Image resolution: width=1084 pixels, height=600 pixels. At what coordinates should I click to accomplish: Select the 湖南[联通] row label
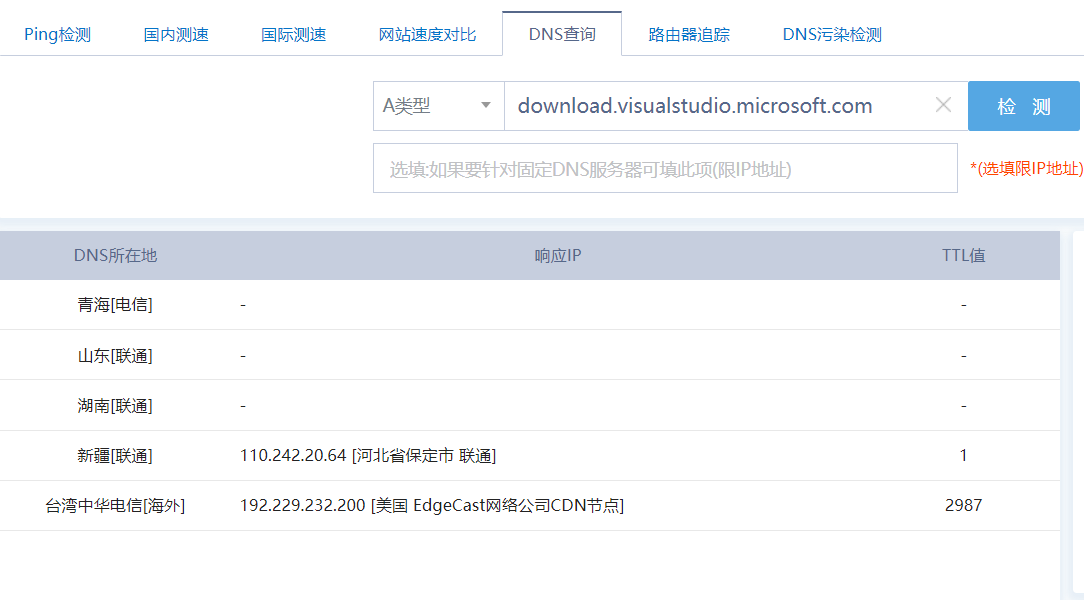115,406
